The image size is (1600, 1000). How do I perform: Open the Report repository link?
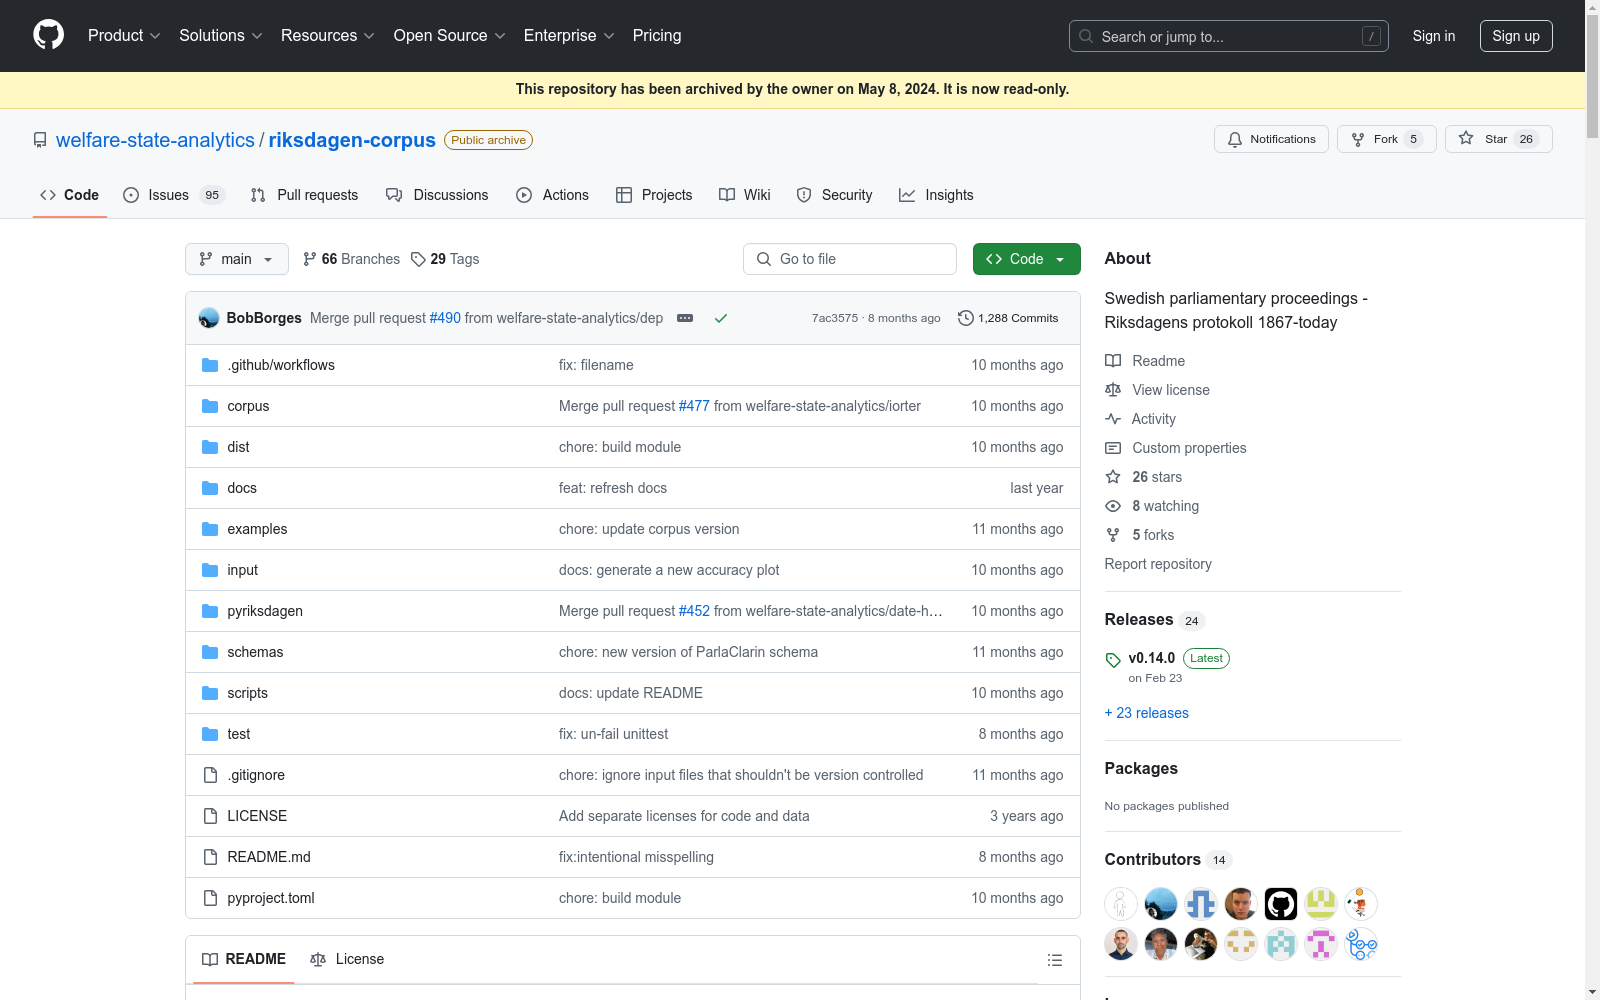(x=1158, y=564)
